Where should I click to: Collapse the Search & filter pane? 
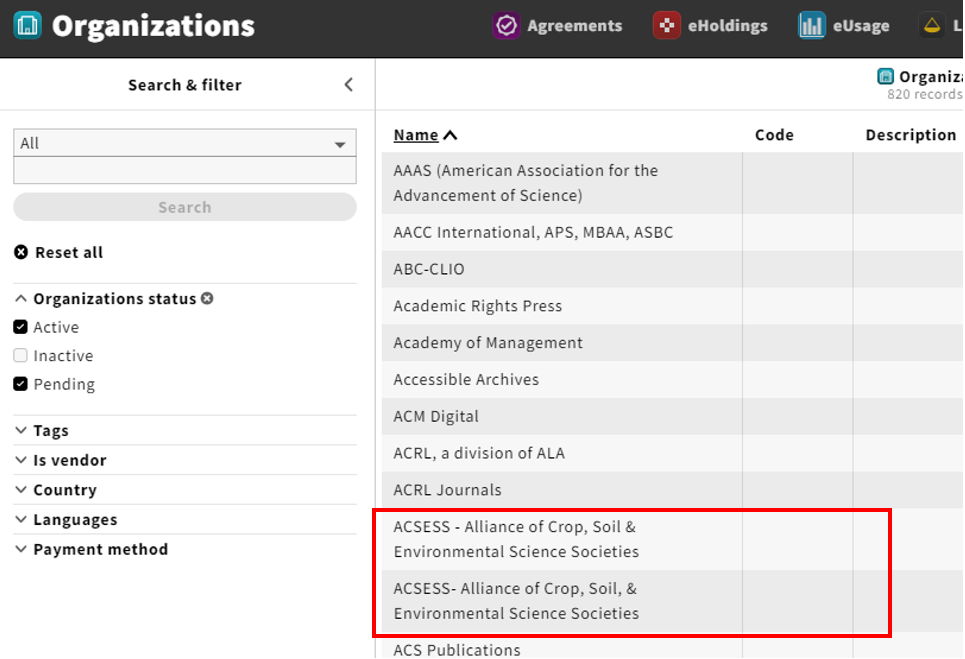[348, 85]
